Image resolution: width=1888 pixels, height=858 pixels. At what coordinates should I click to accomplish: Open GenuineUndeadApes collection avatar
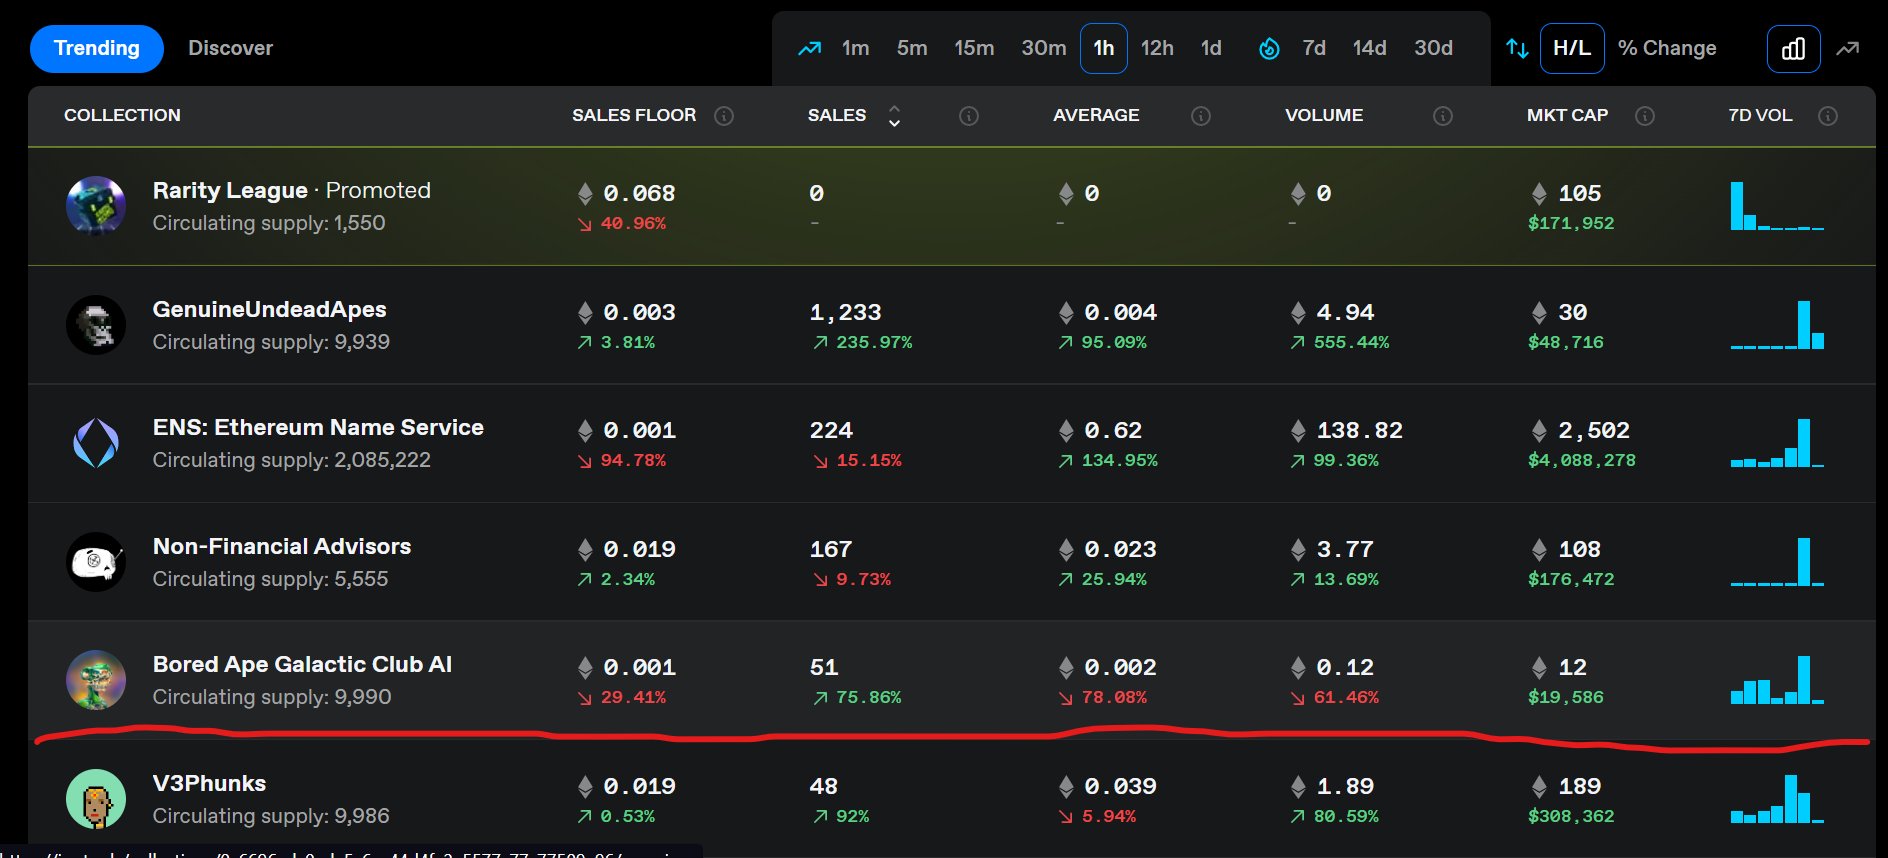tap(96, 325)
